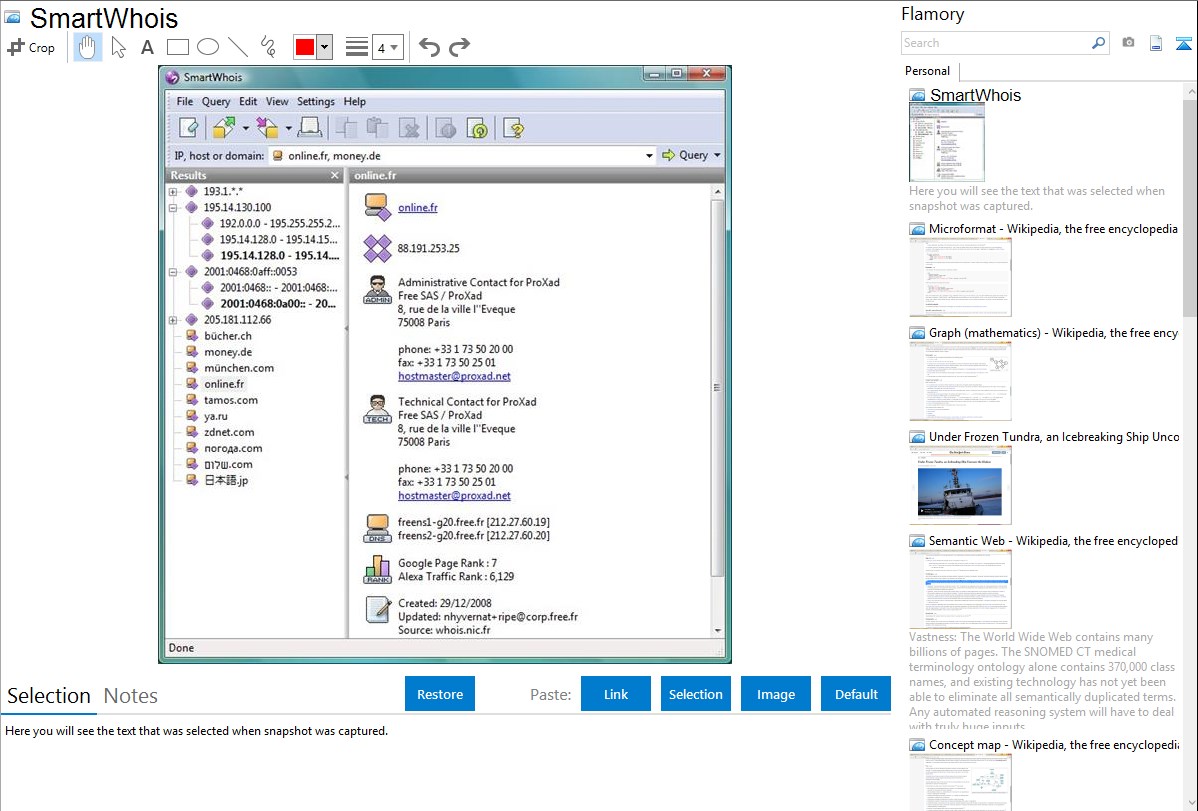Switch to the Personal tab
The width and height of the screenshot is (1198, 811).
point(928,71)
